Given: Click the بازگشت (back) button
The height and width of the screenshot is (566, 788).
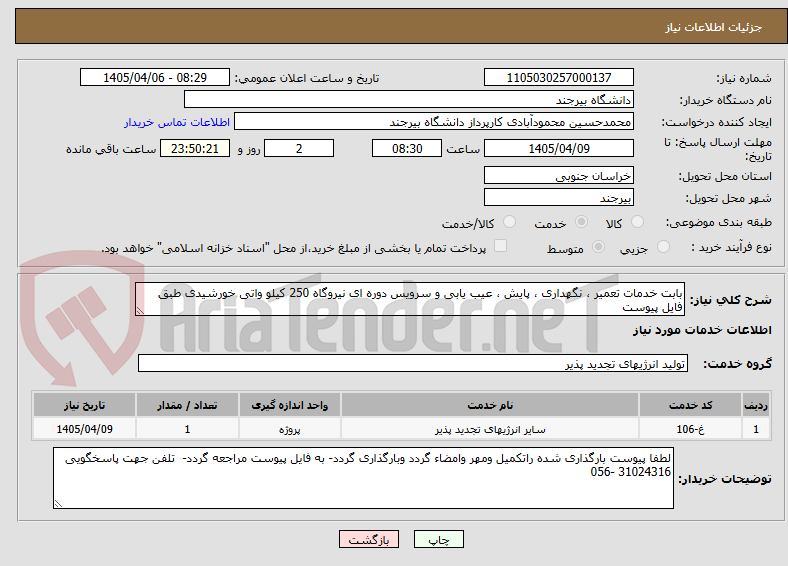Looking at the screenshot, I should [369, 539].
